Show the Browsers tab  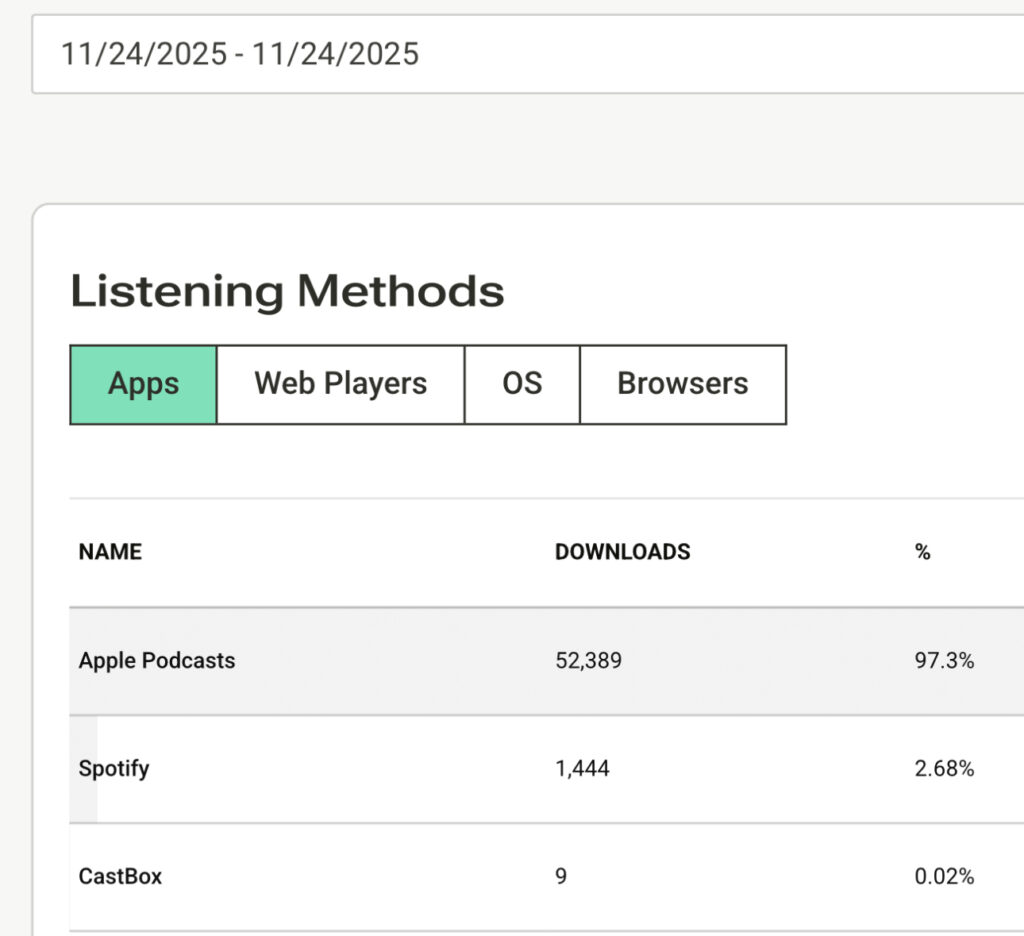pos(682,384)
